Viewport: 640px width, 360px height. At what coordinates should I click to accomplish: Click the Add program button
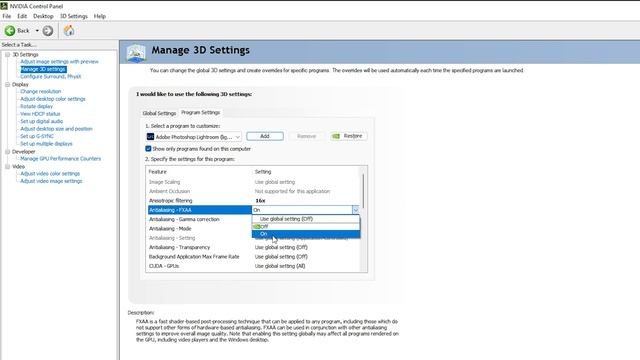265,136
